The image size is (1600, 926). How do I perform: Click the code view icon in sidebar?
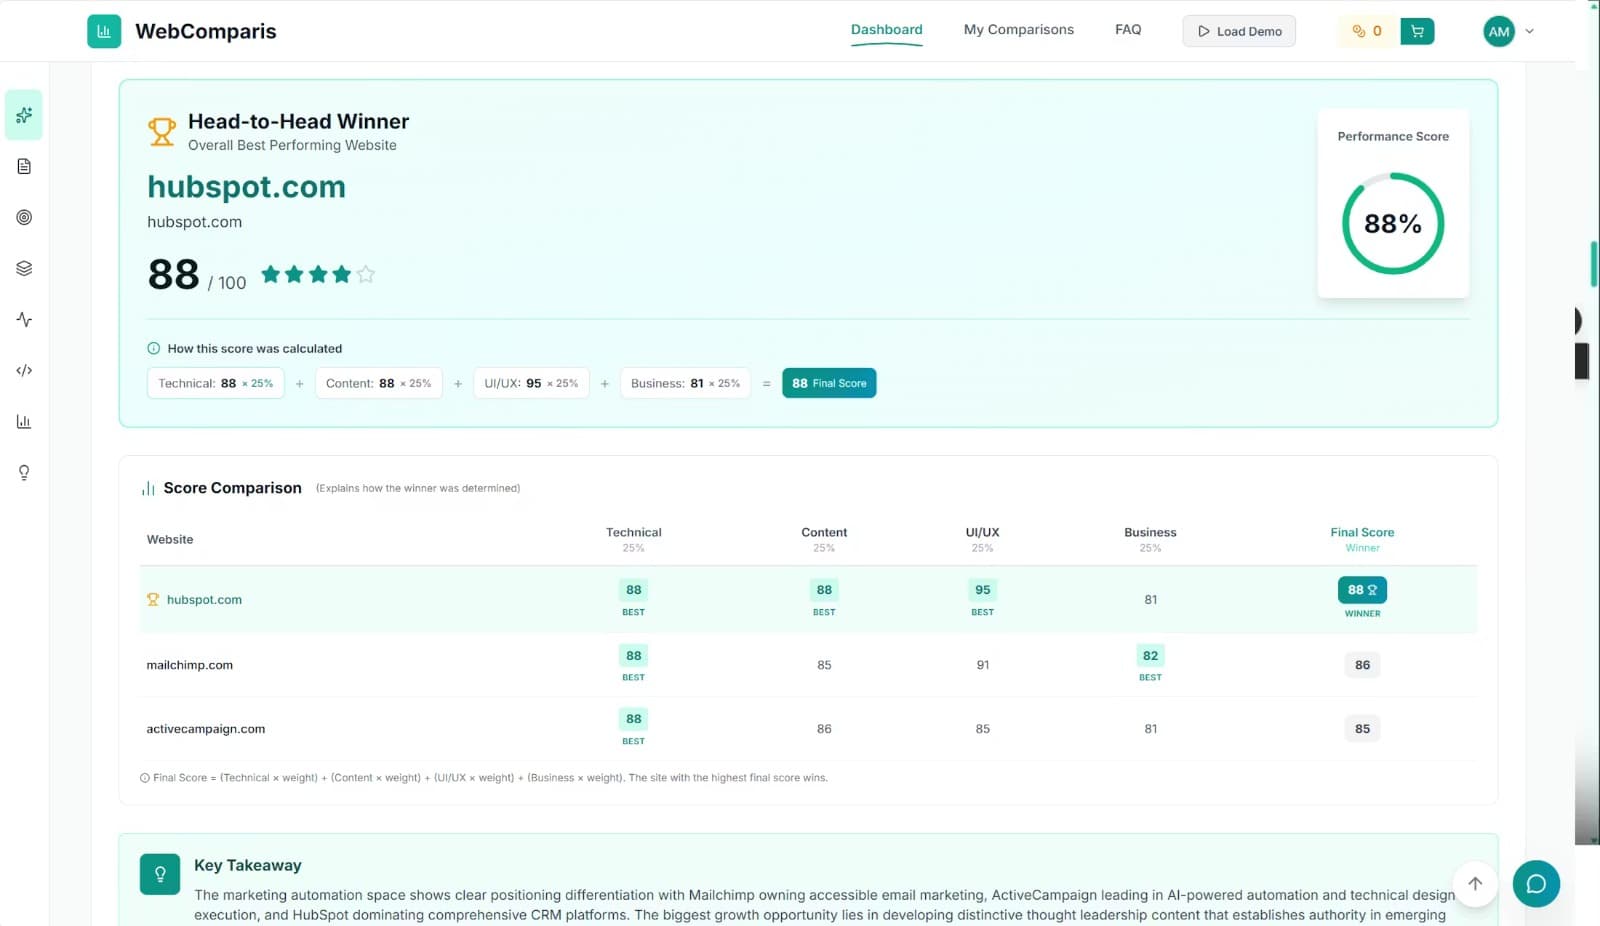pyautogui.click(x=23, y=370)
